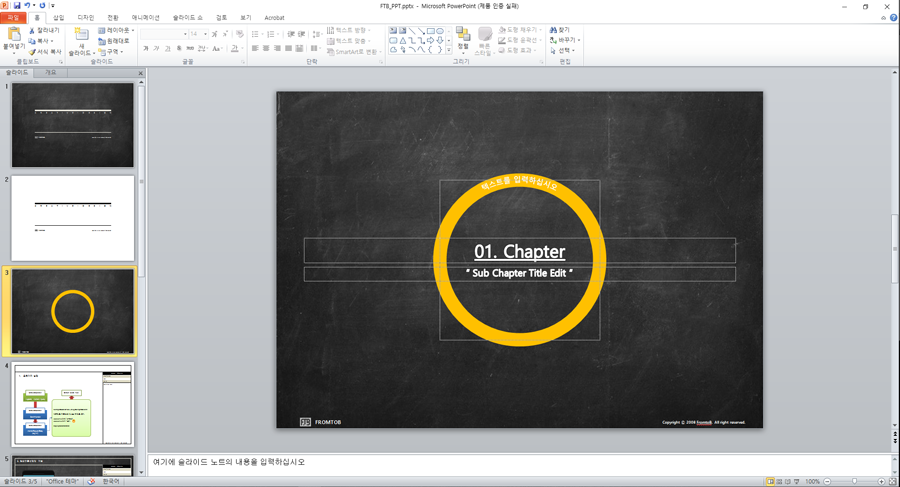The image size is (900, 487).
Task: Click the zoom slider in status bar
Action: pos(853,481)
